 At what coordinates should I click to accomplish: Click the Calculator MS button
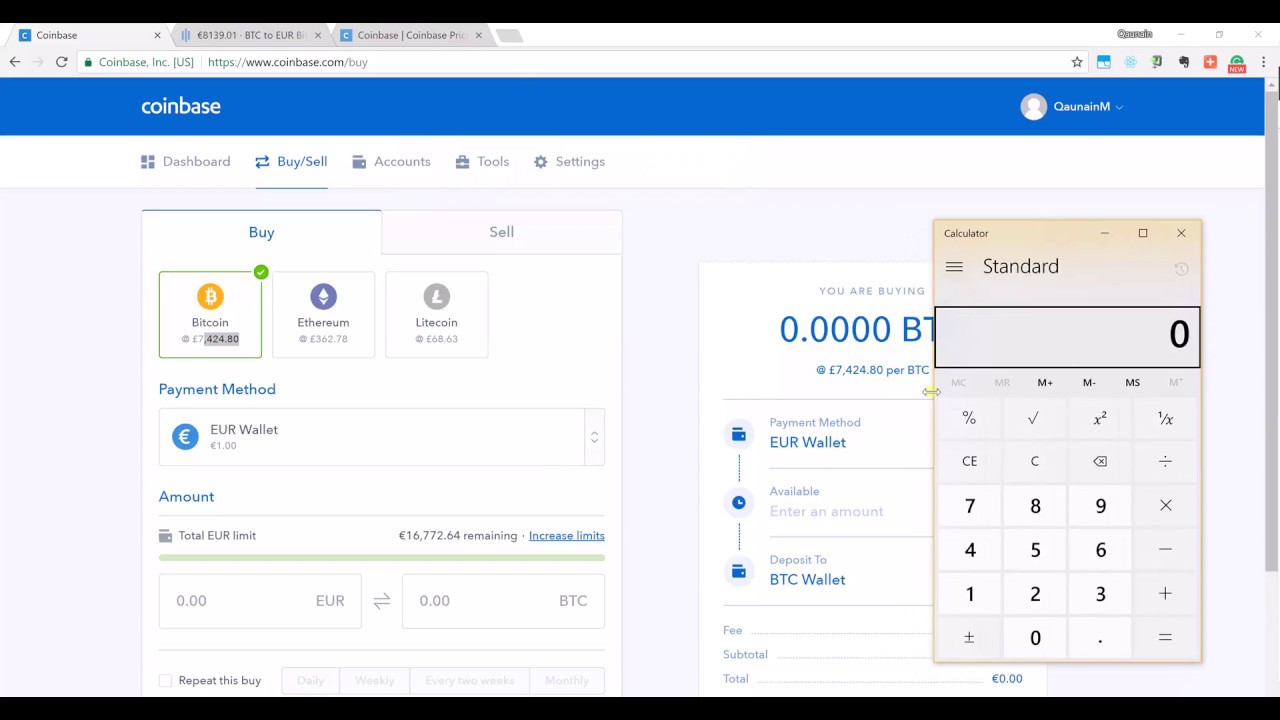1132,383
